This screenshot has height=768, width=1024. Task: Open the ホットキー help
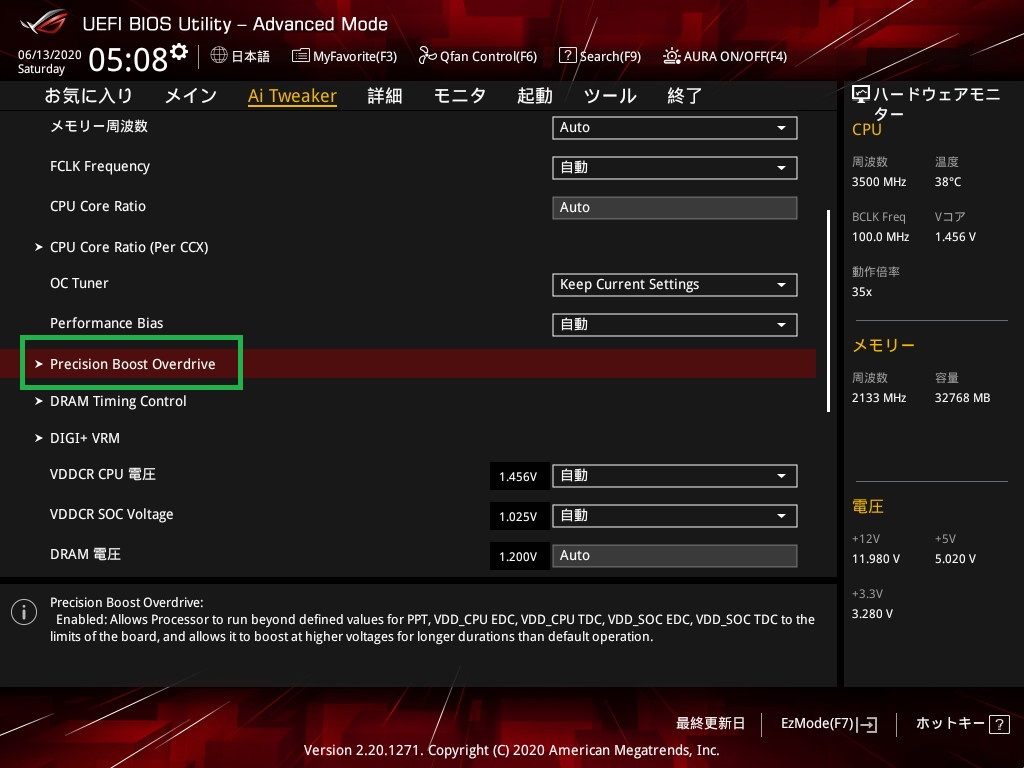pos(963,724)
